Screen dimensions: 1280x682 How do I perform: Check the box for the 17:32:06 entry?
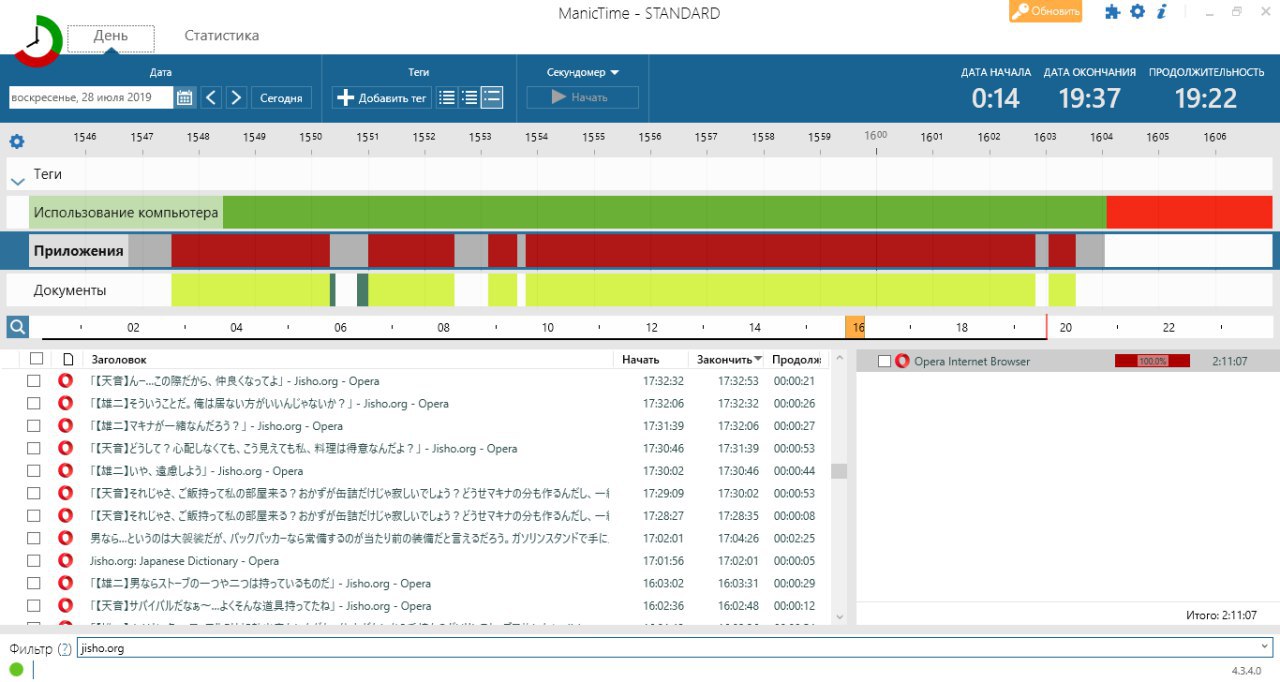[x=34, y=404]
